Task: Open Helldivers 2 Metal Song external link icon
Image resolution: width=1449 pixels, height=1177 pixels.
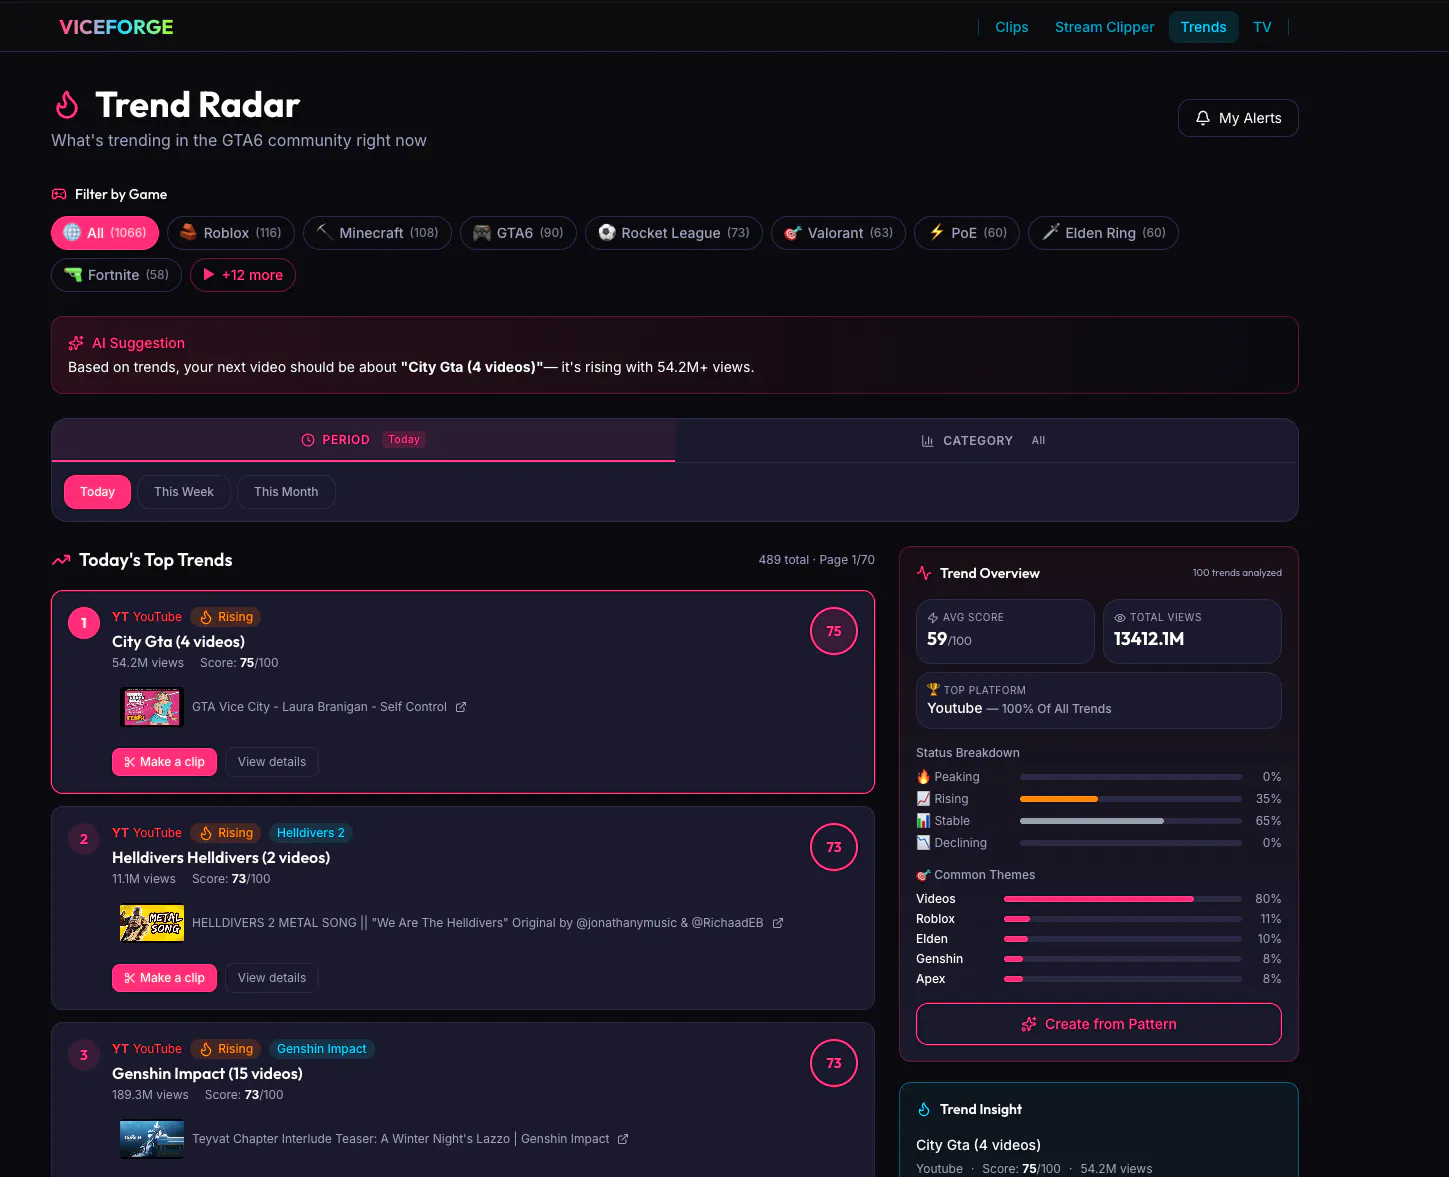Action: coord(778,923)
